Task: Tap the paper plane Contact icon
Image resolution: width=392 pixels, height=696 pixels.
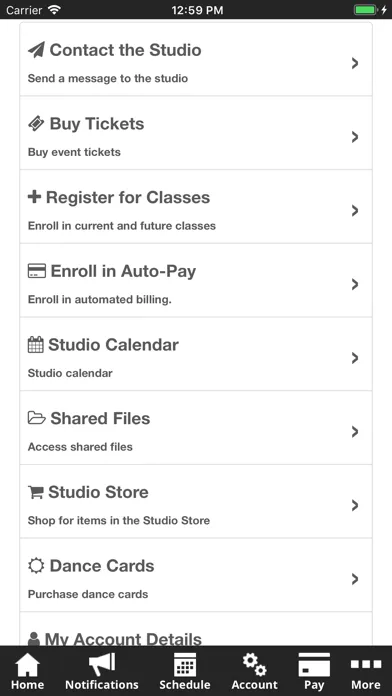Action: pyautogui.click(x=36, y=50)
